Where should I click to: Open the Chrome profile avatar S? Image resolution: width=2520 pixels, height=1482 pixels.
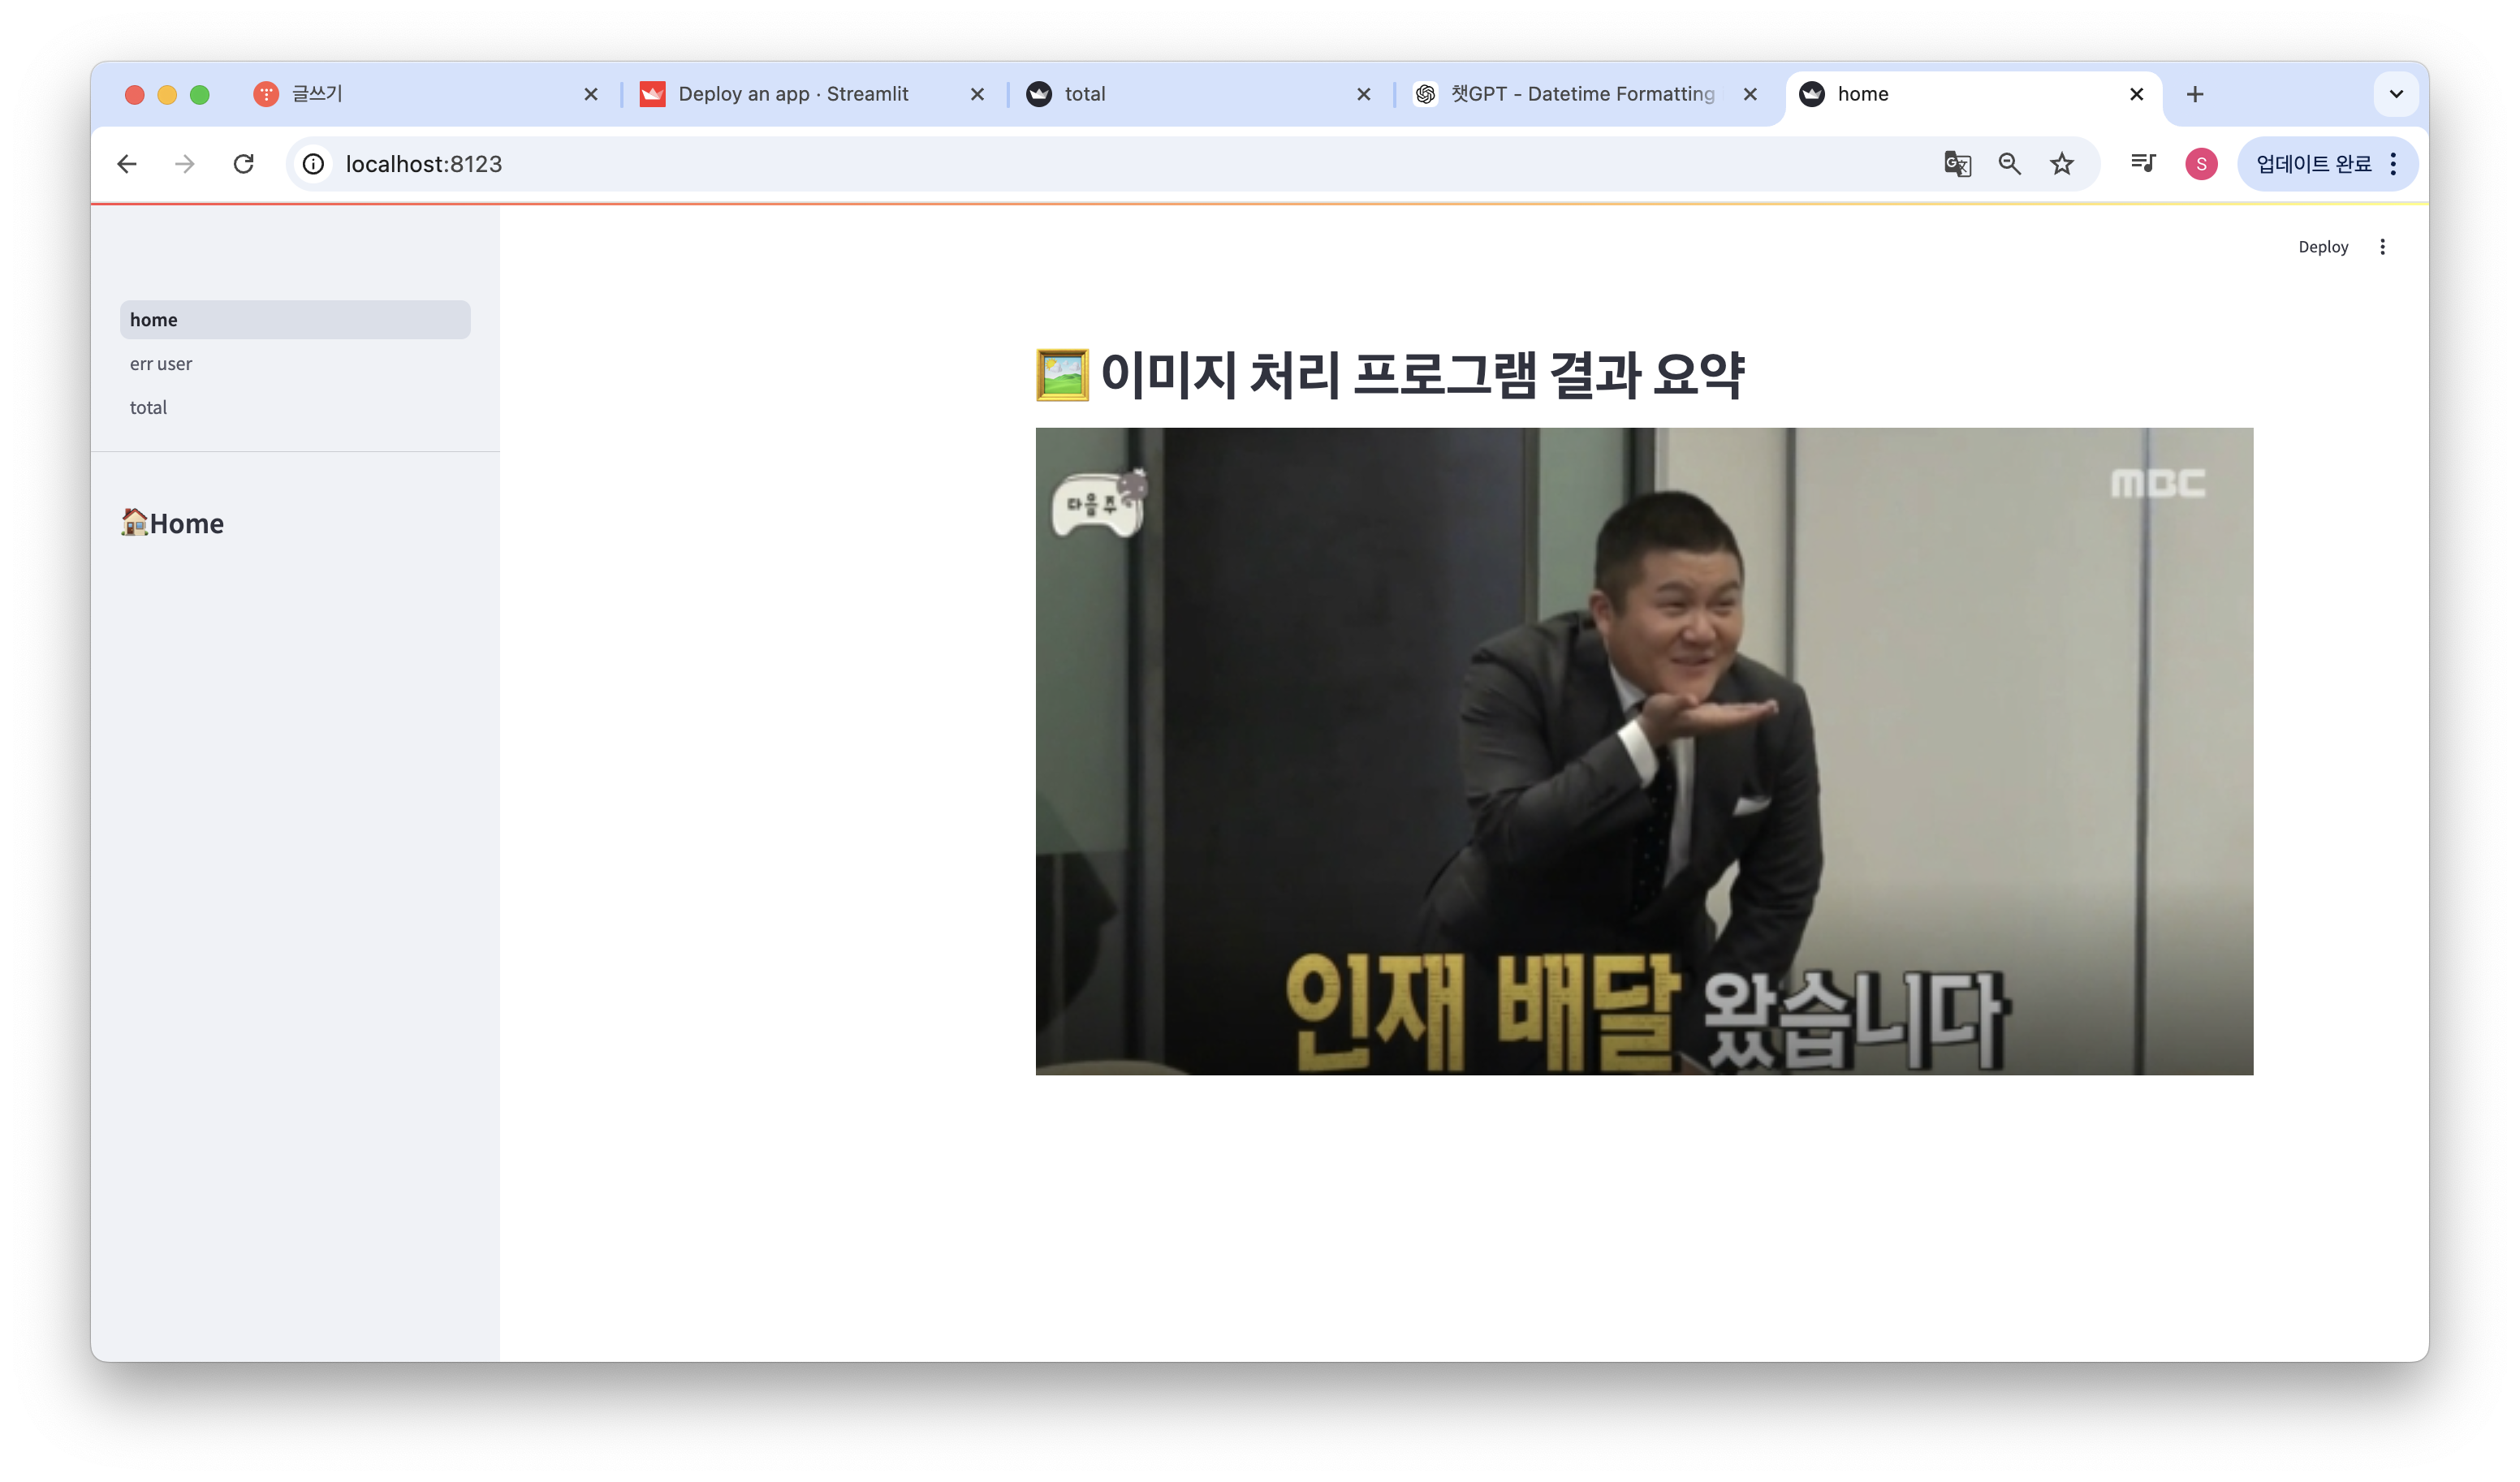tap(2200, 164)
